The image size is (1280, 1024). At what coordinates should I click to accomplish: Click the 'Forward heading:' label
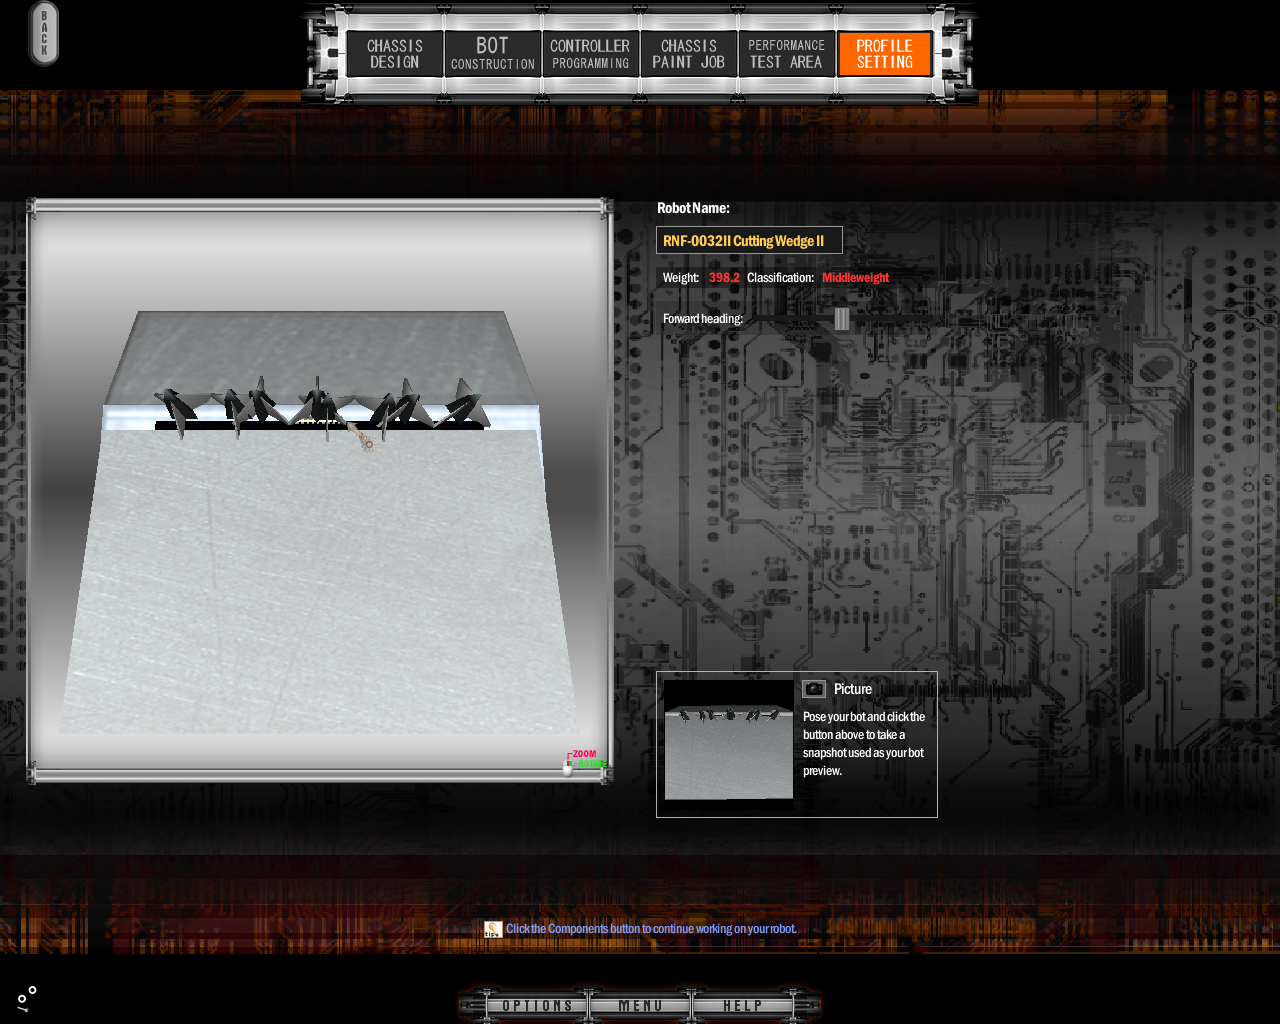pyautogui.click(x=703, y=319)
